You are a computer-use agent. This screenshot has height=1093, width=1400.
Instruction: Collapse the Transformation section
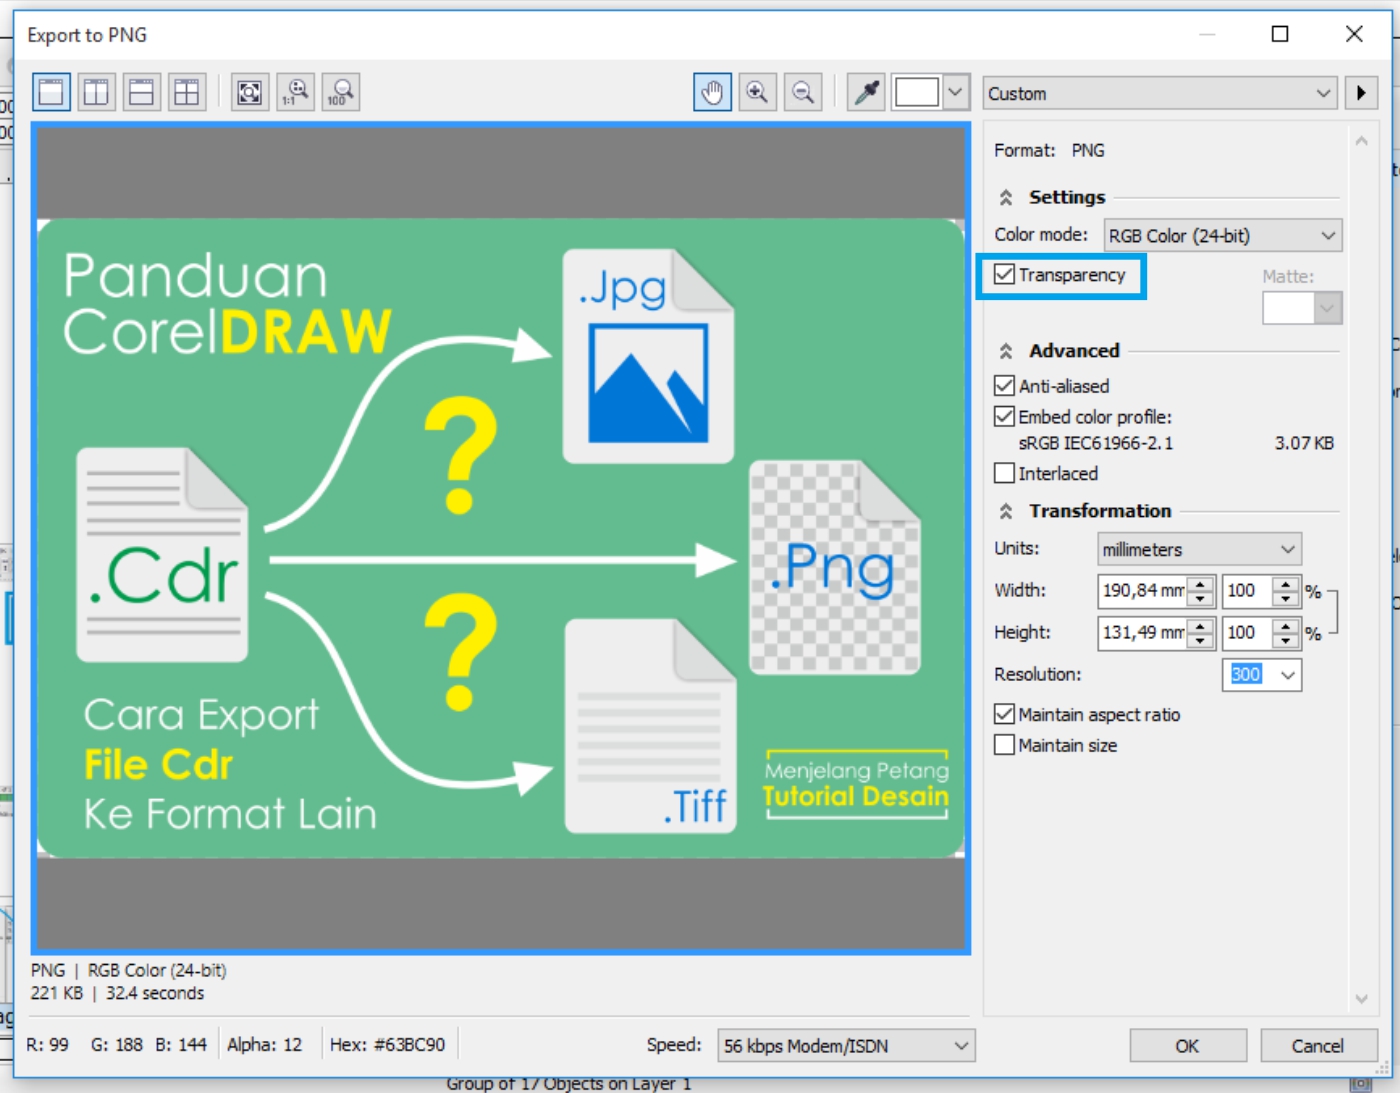pos(1005,510)
